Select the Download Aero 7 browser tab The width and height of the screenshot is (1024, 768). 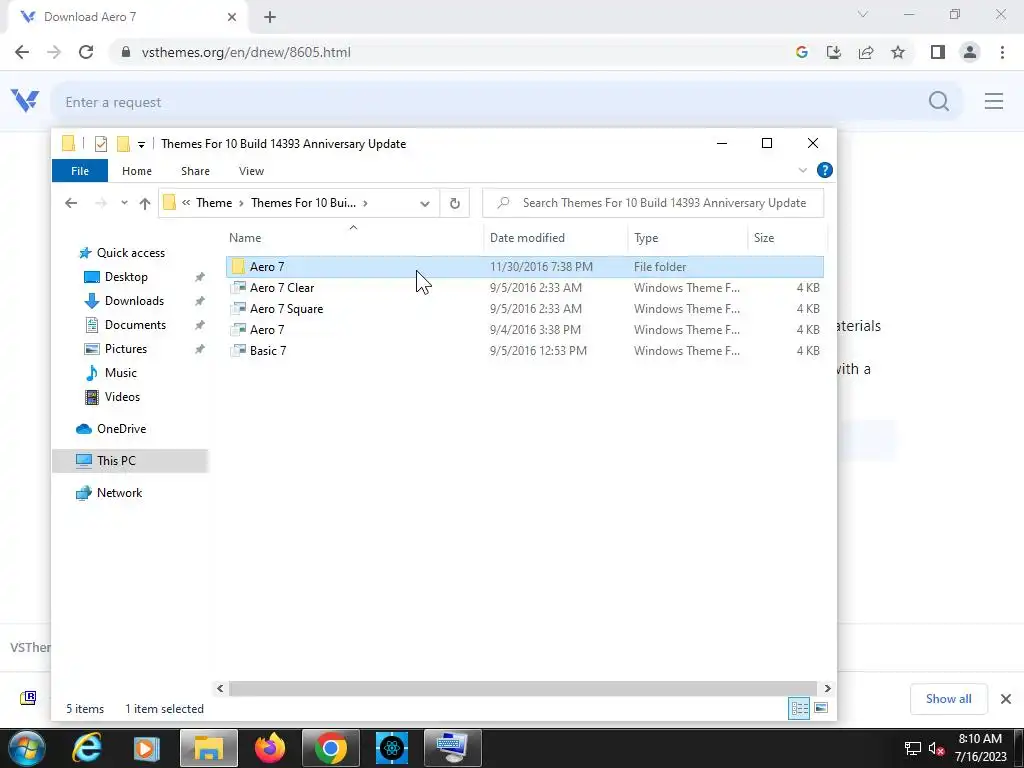coord(128,17)
